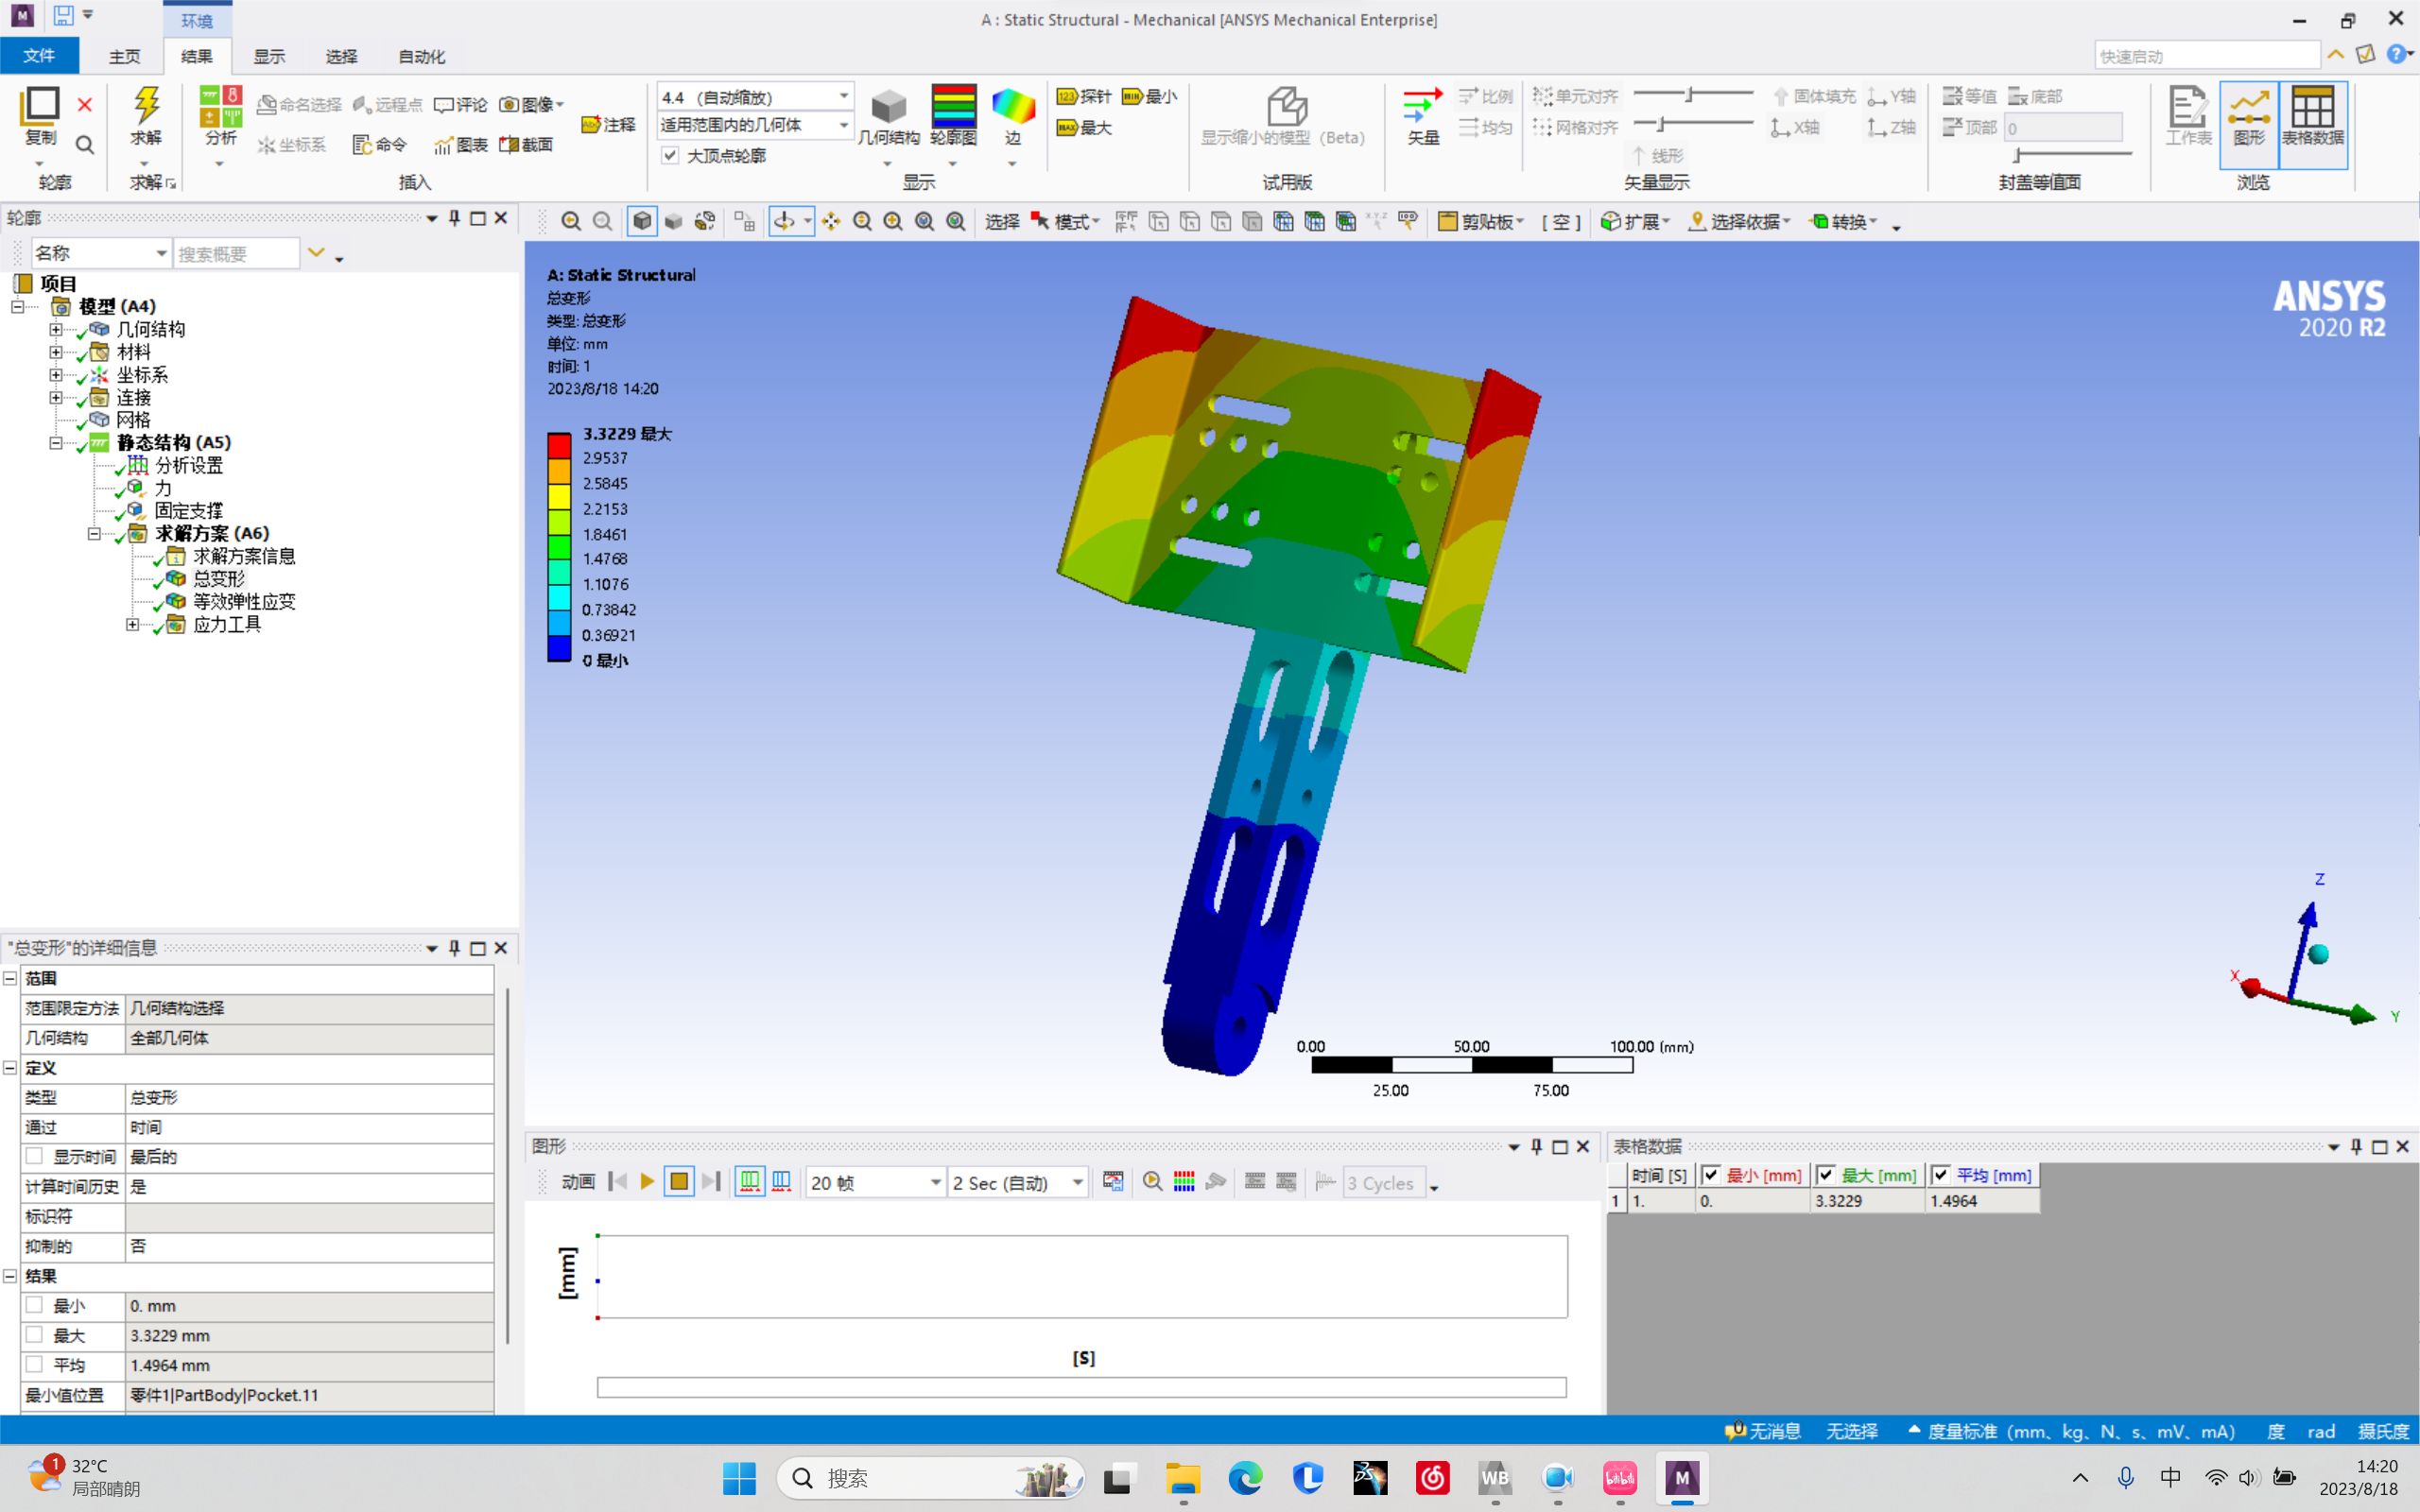Switch to the 显示 ribbon tab
Screen dimensions: 2420x1512
(x=268, y=57)
